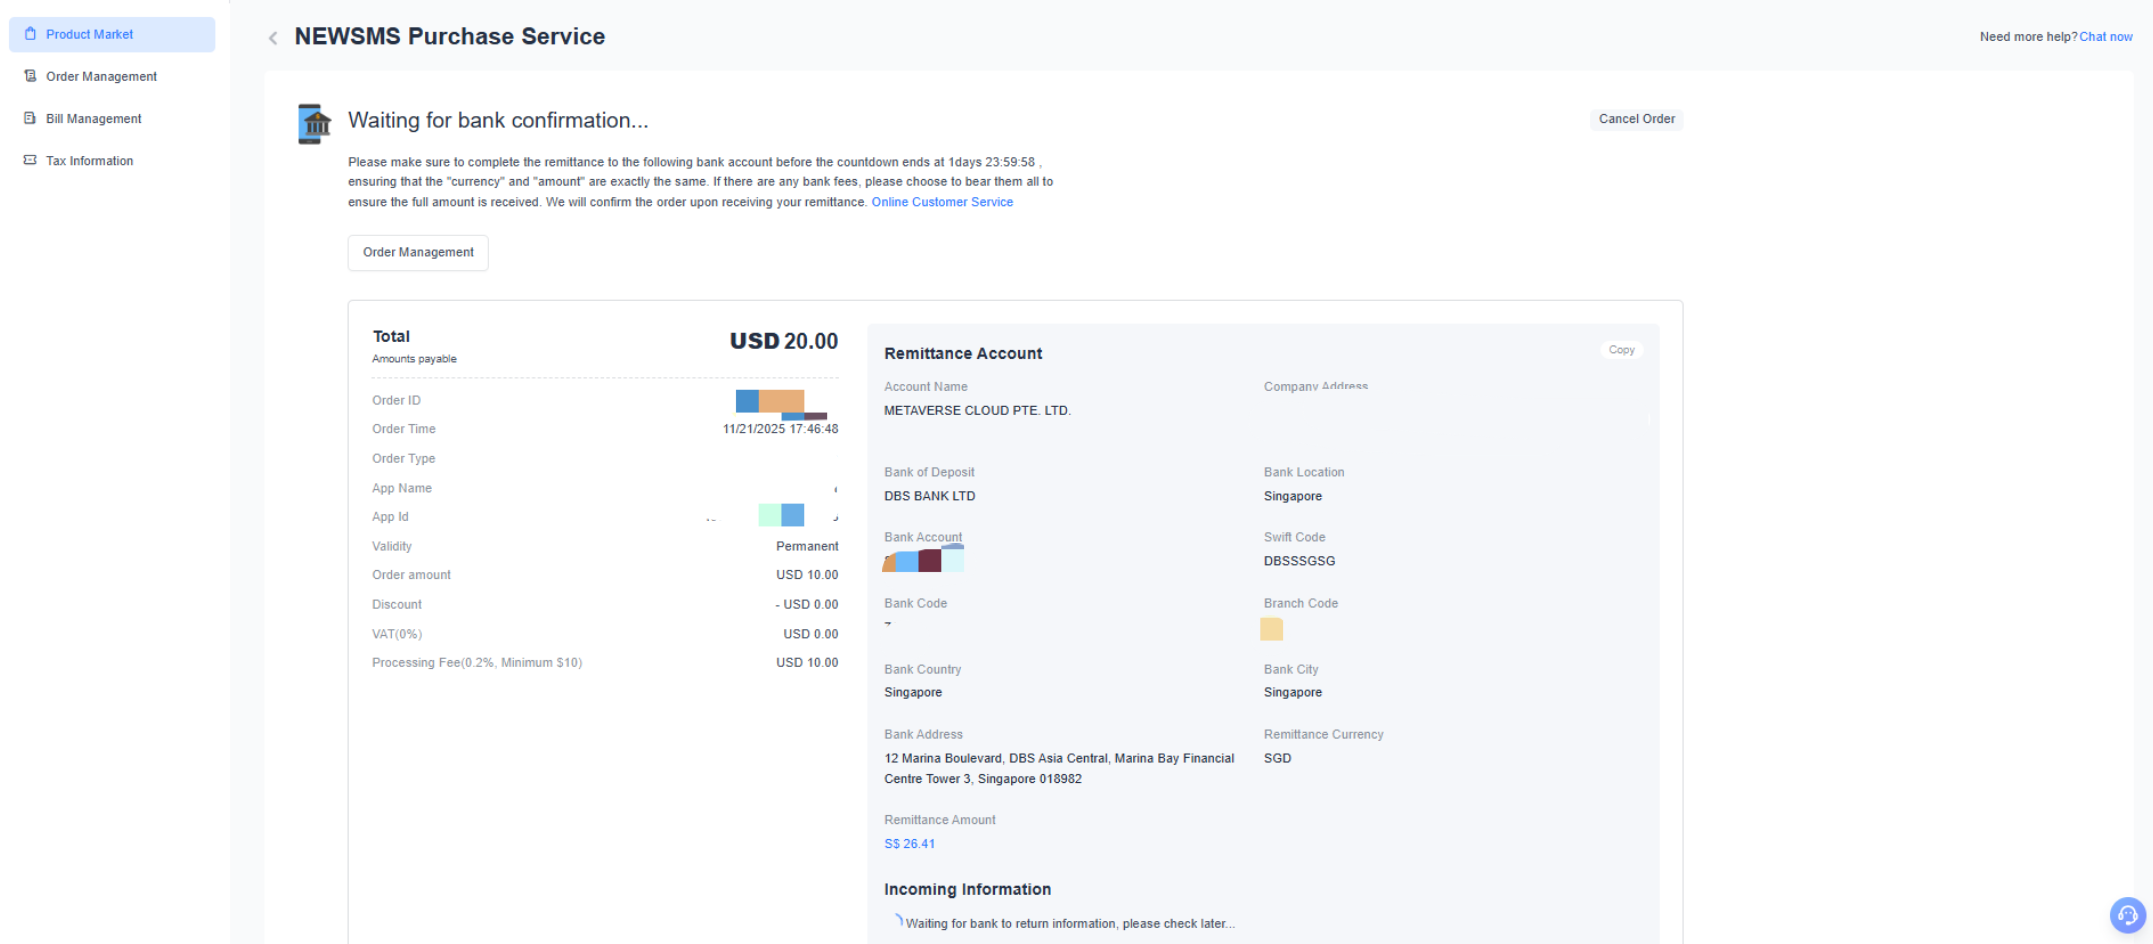Click the Waiting for bank to return information message
This screenshot has height=944, width=2153.
[1070, 924]
